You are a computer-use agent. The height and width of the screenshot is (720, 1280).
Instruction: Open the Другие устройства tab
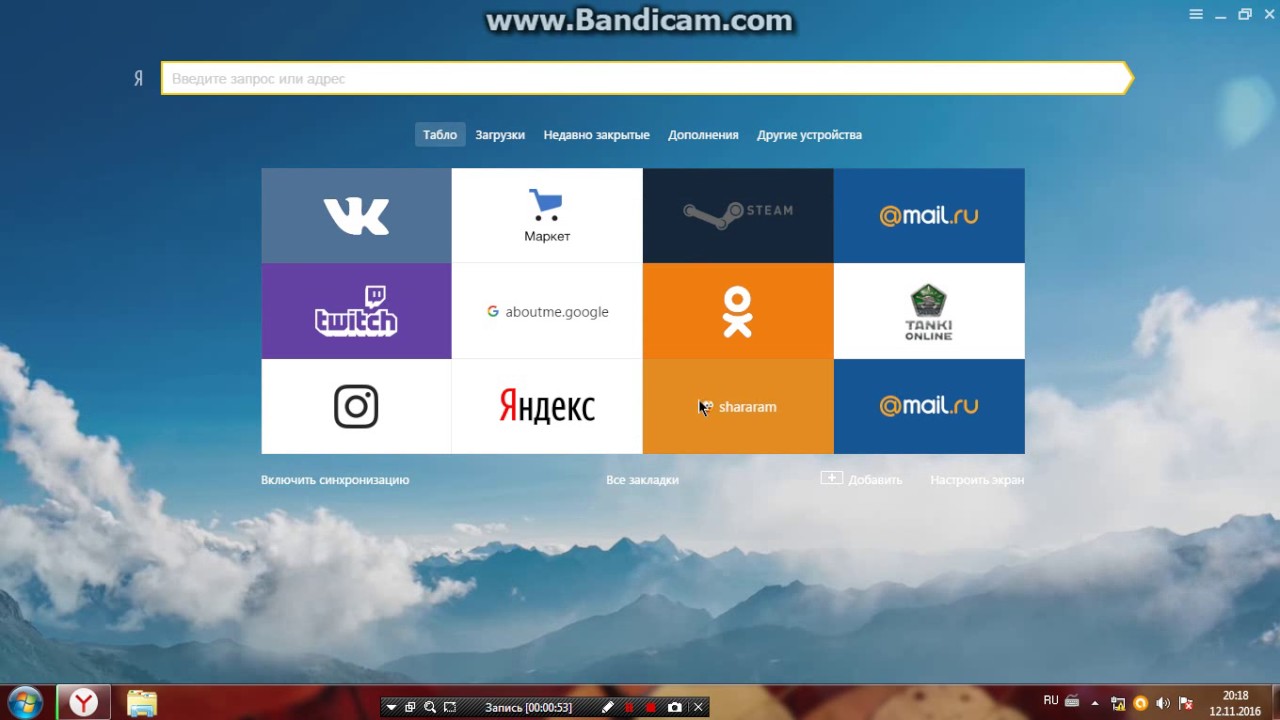tap(809, 135)
